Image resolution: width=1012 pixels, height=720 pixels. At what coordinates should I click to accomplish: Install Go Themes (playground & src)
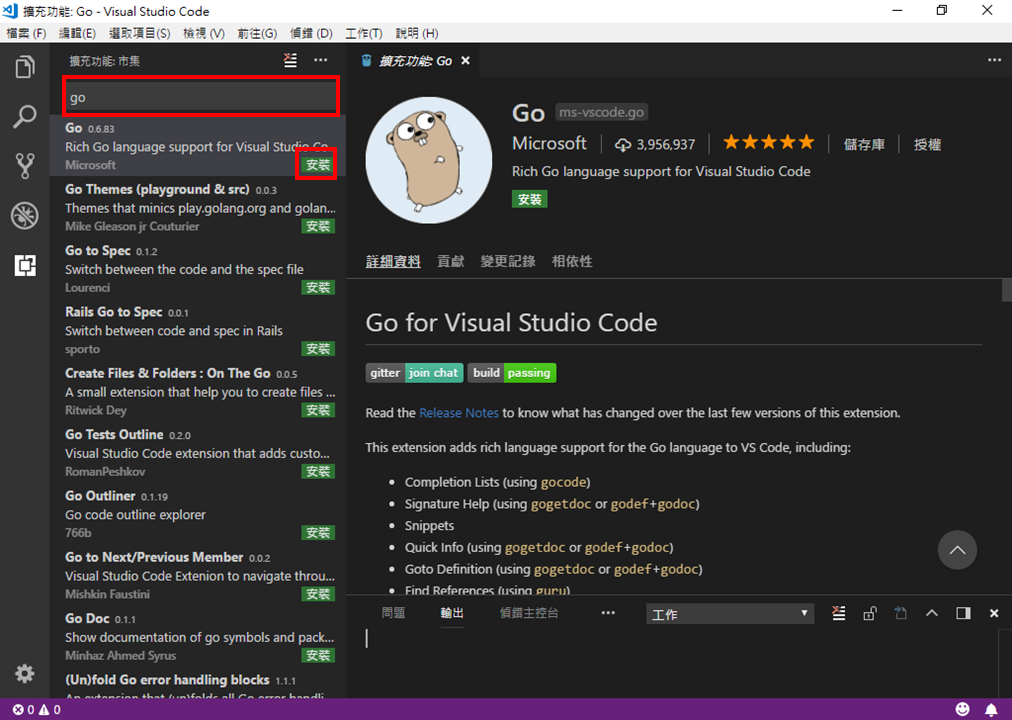(318, 226)
